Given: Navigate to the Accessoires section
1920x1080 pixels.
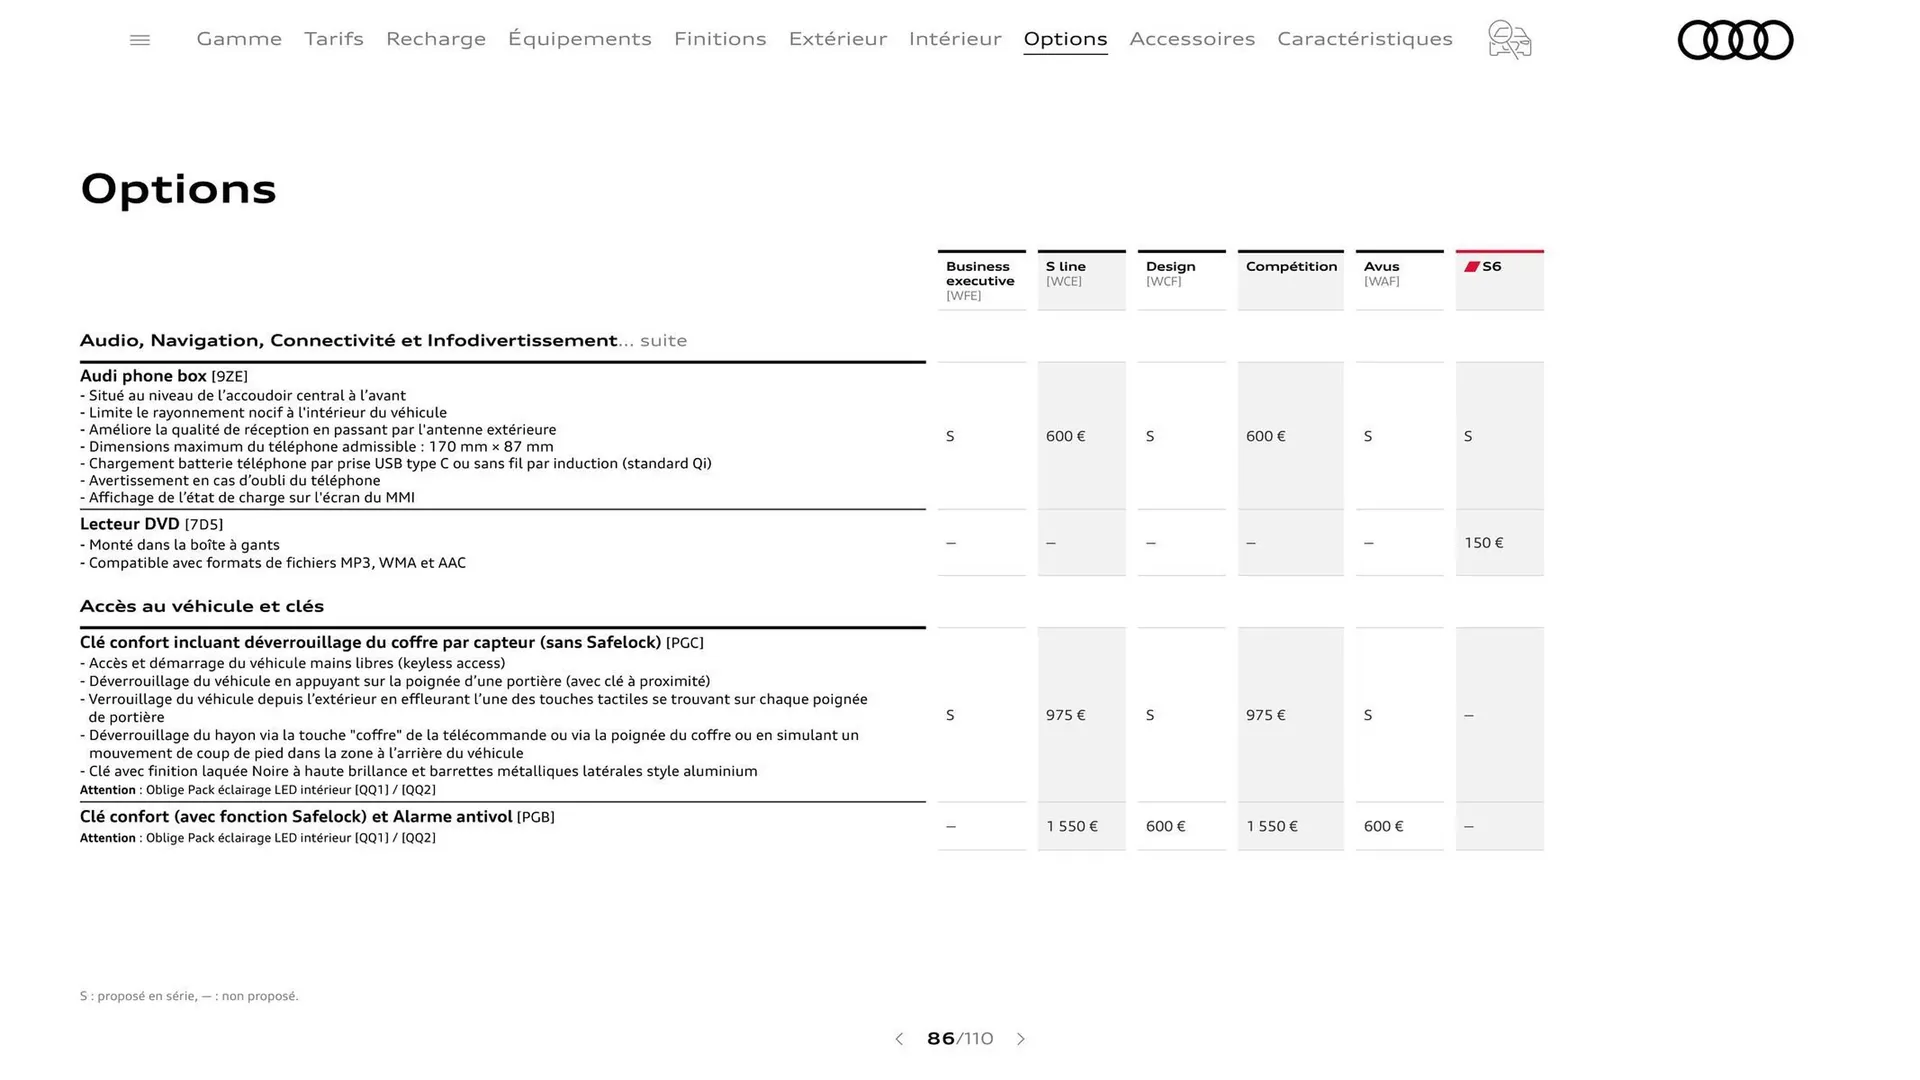Looking at the screenshot, I should [1192, 39].
